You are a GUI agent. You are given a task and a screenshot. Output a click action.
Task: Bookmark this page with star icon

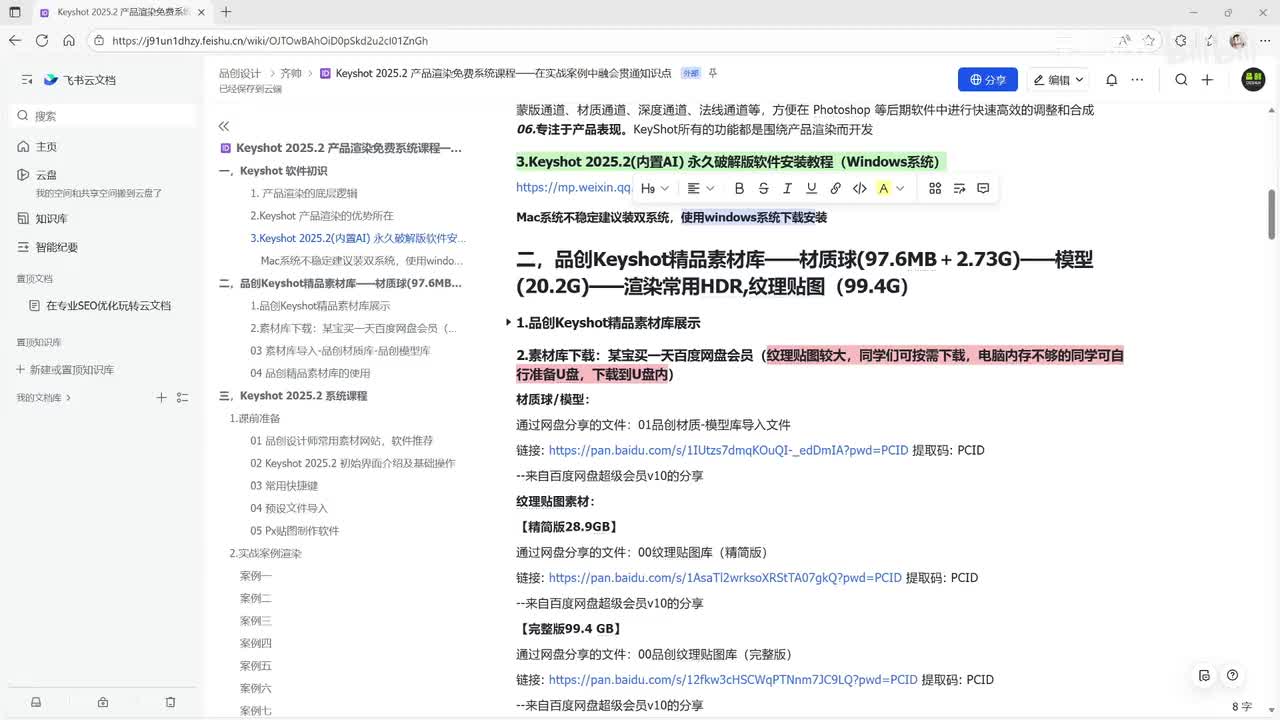point(1149,41)
